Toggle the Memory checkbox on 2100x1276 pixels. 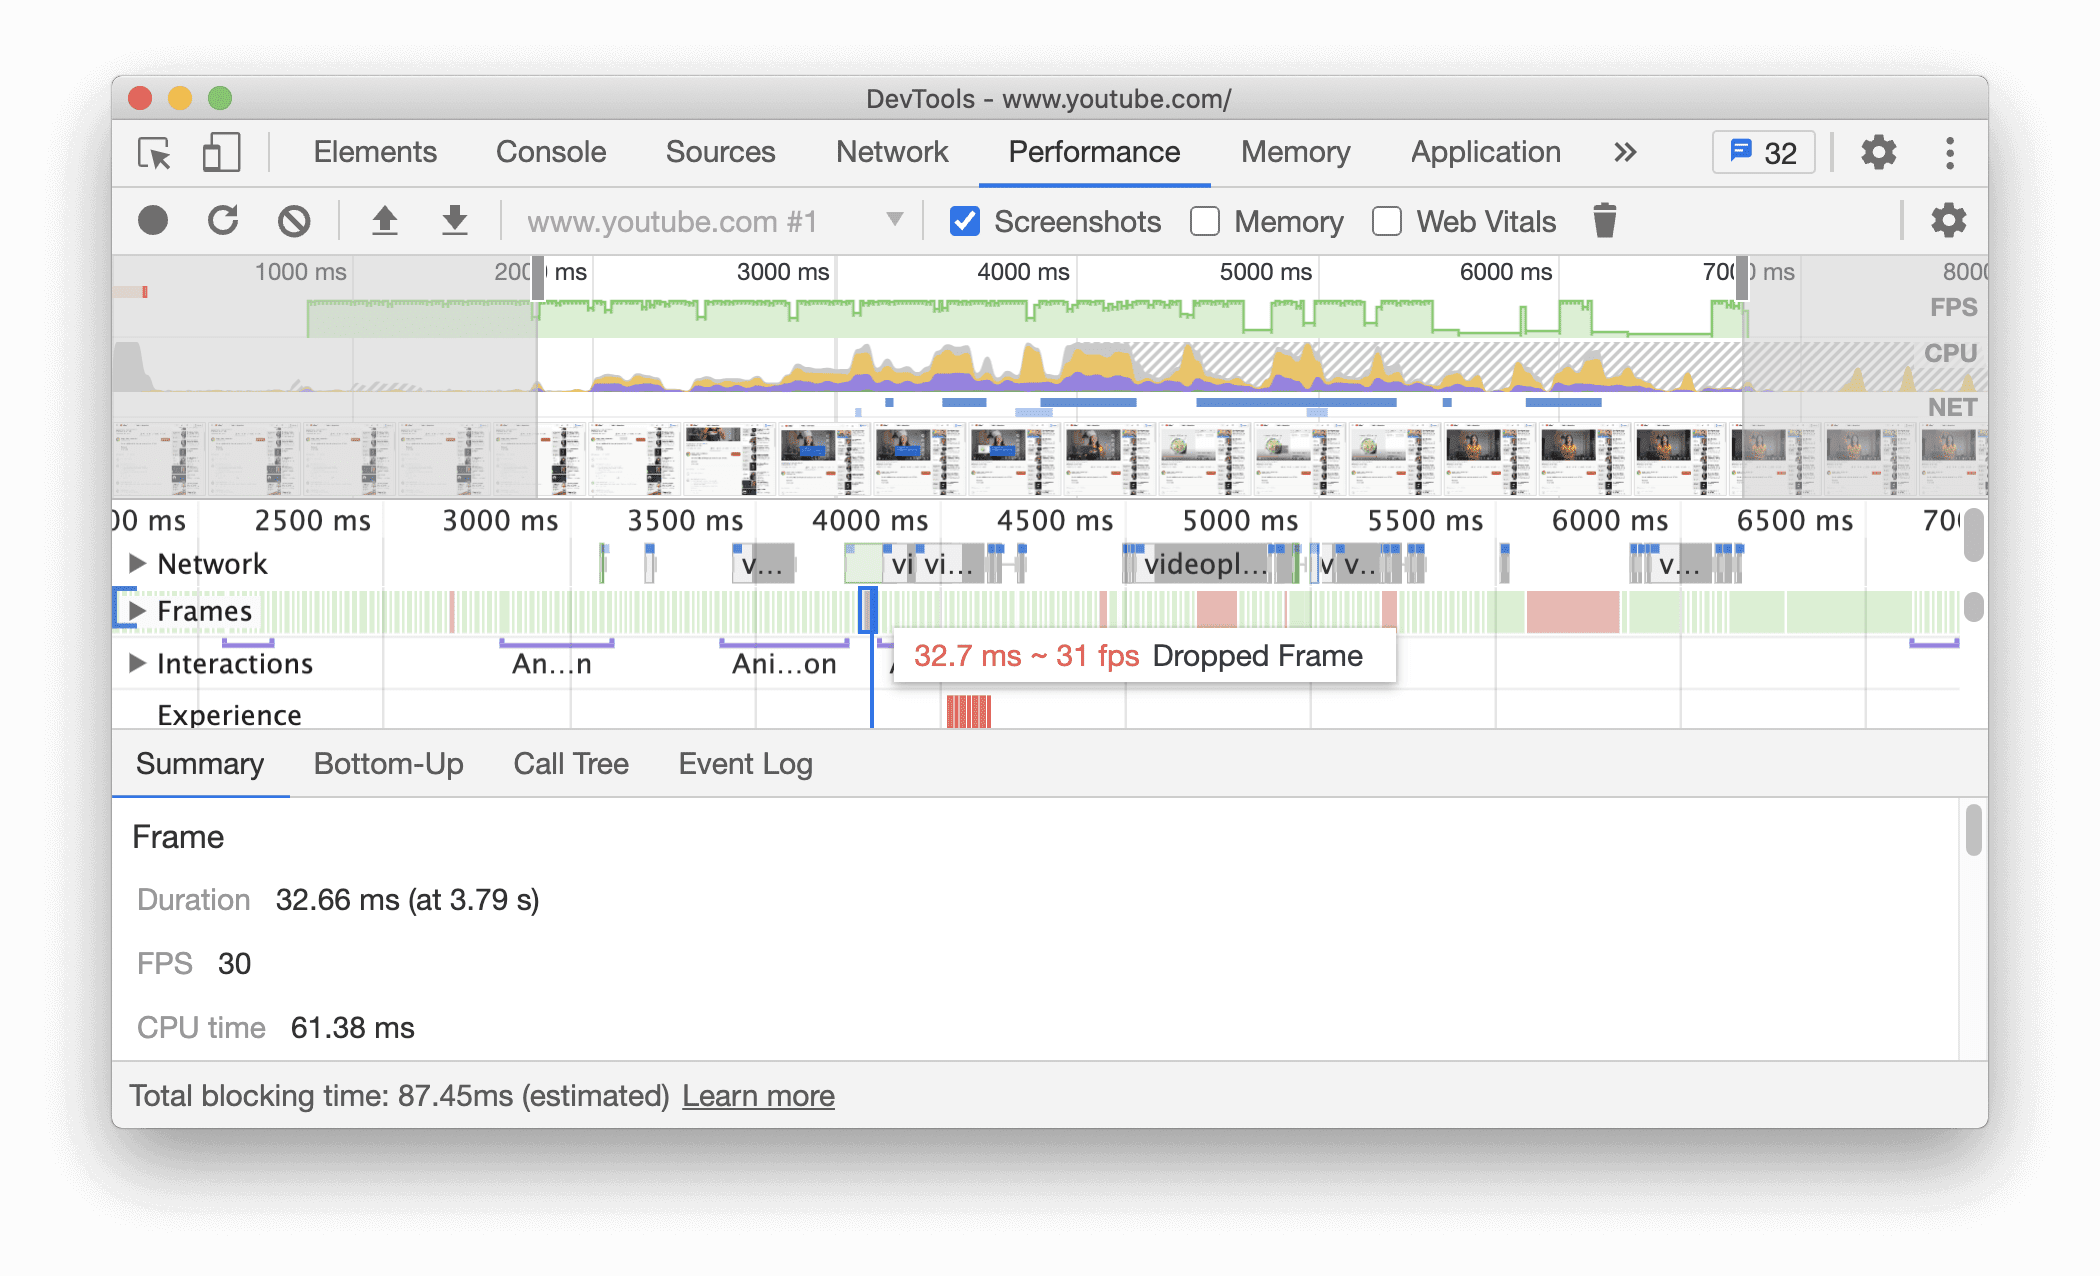1204,222
